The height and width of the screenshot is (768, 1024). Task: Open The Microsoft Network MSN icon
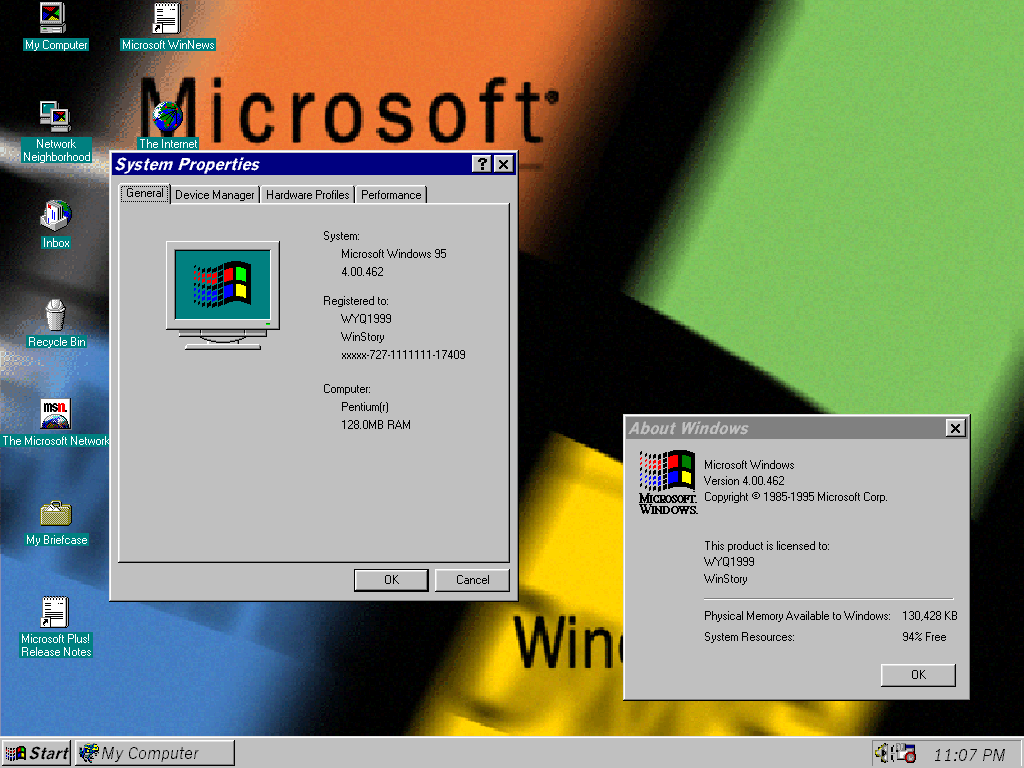pos(56,413)
